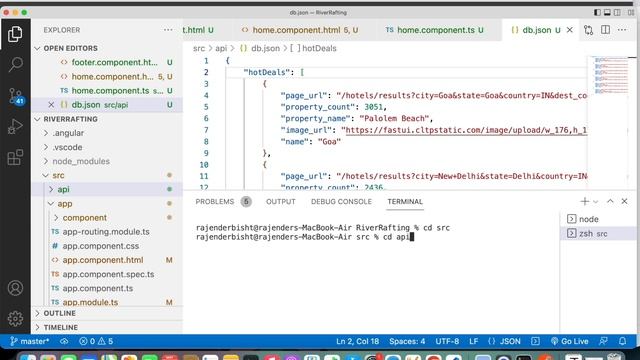
Task: Change end of line sequence LF
Action: [x=473, y=341]
